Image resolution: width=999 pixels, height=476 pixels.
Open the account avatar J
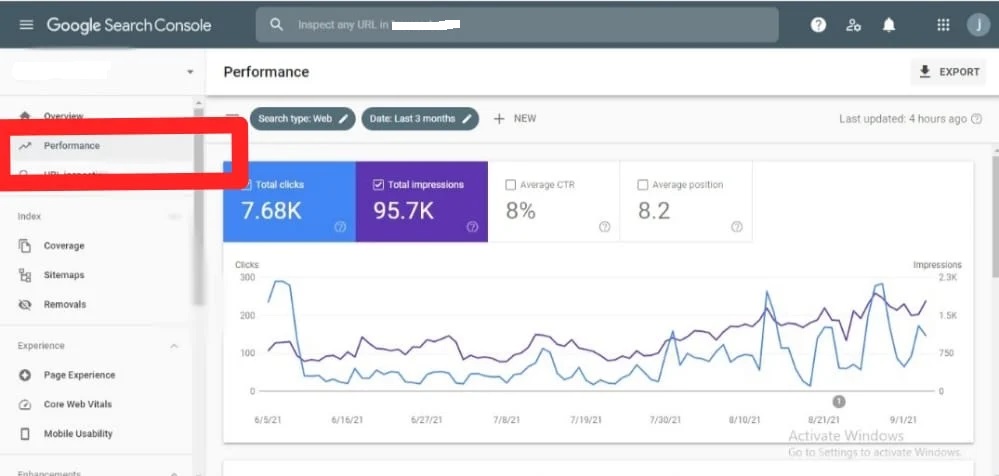[978, 25]
